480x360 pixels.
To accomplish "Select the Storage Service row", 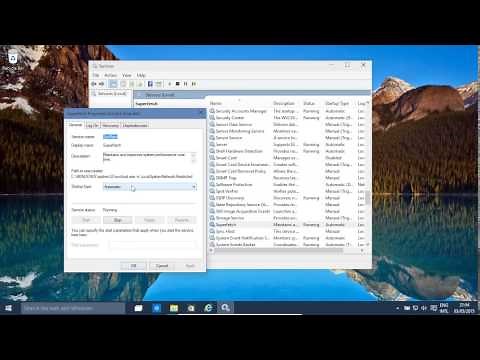I will tap(287, 218).
